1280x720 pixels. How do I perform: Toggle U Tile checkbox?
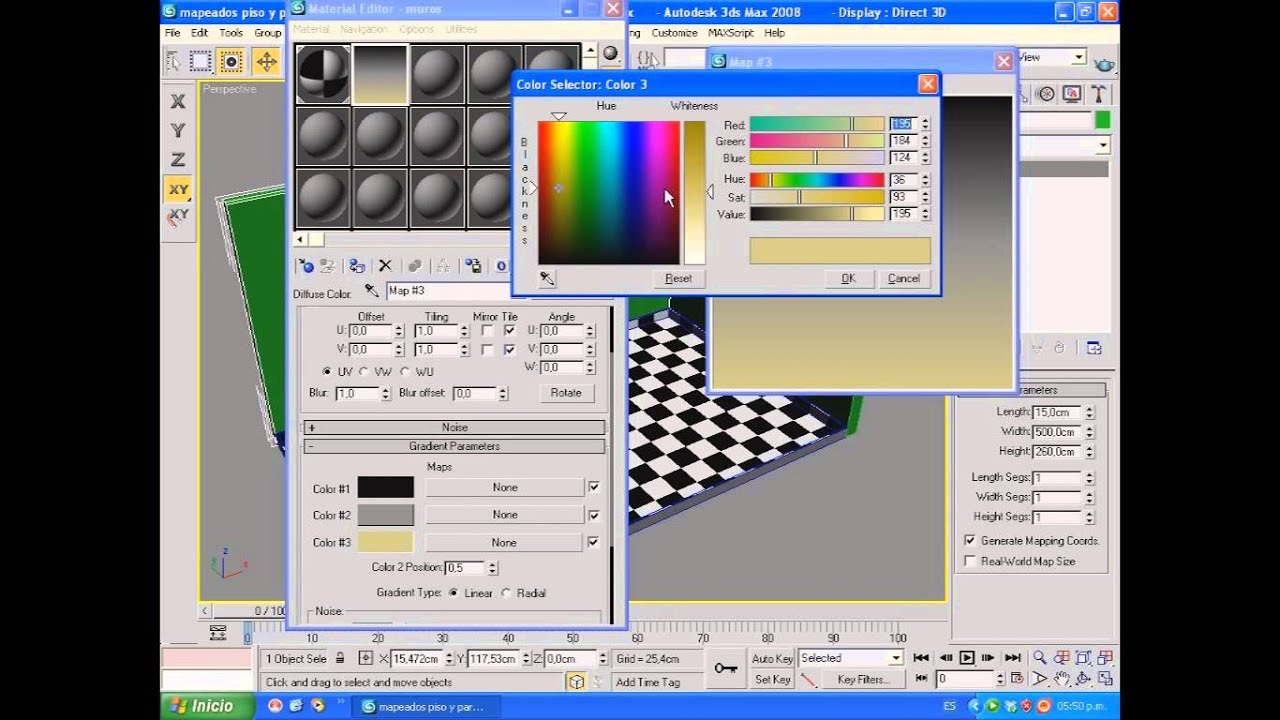pyautogui.click(x=510, y=330)
